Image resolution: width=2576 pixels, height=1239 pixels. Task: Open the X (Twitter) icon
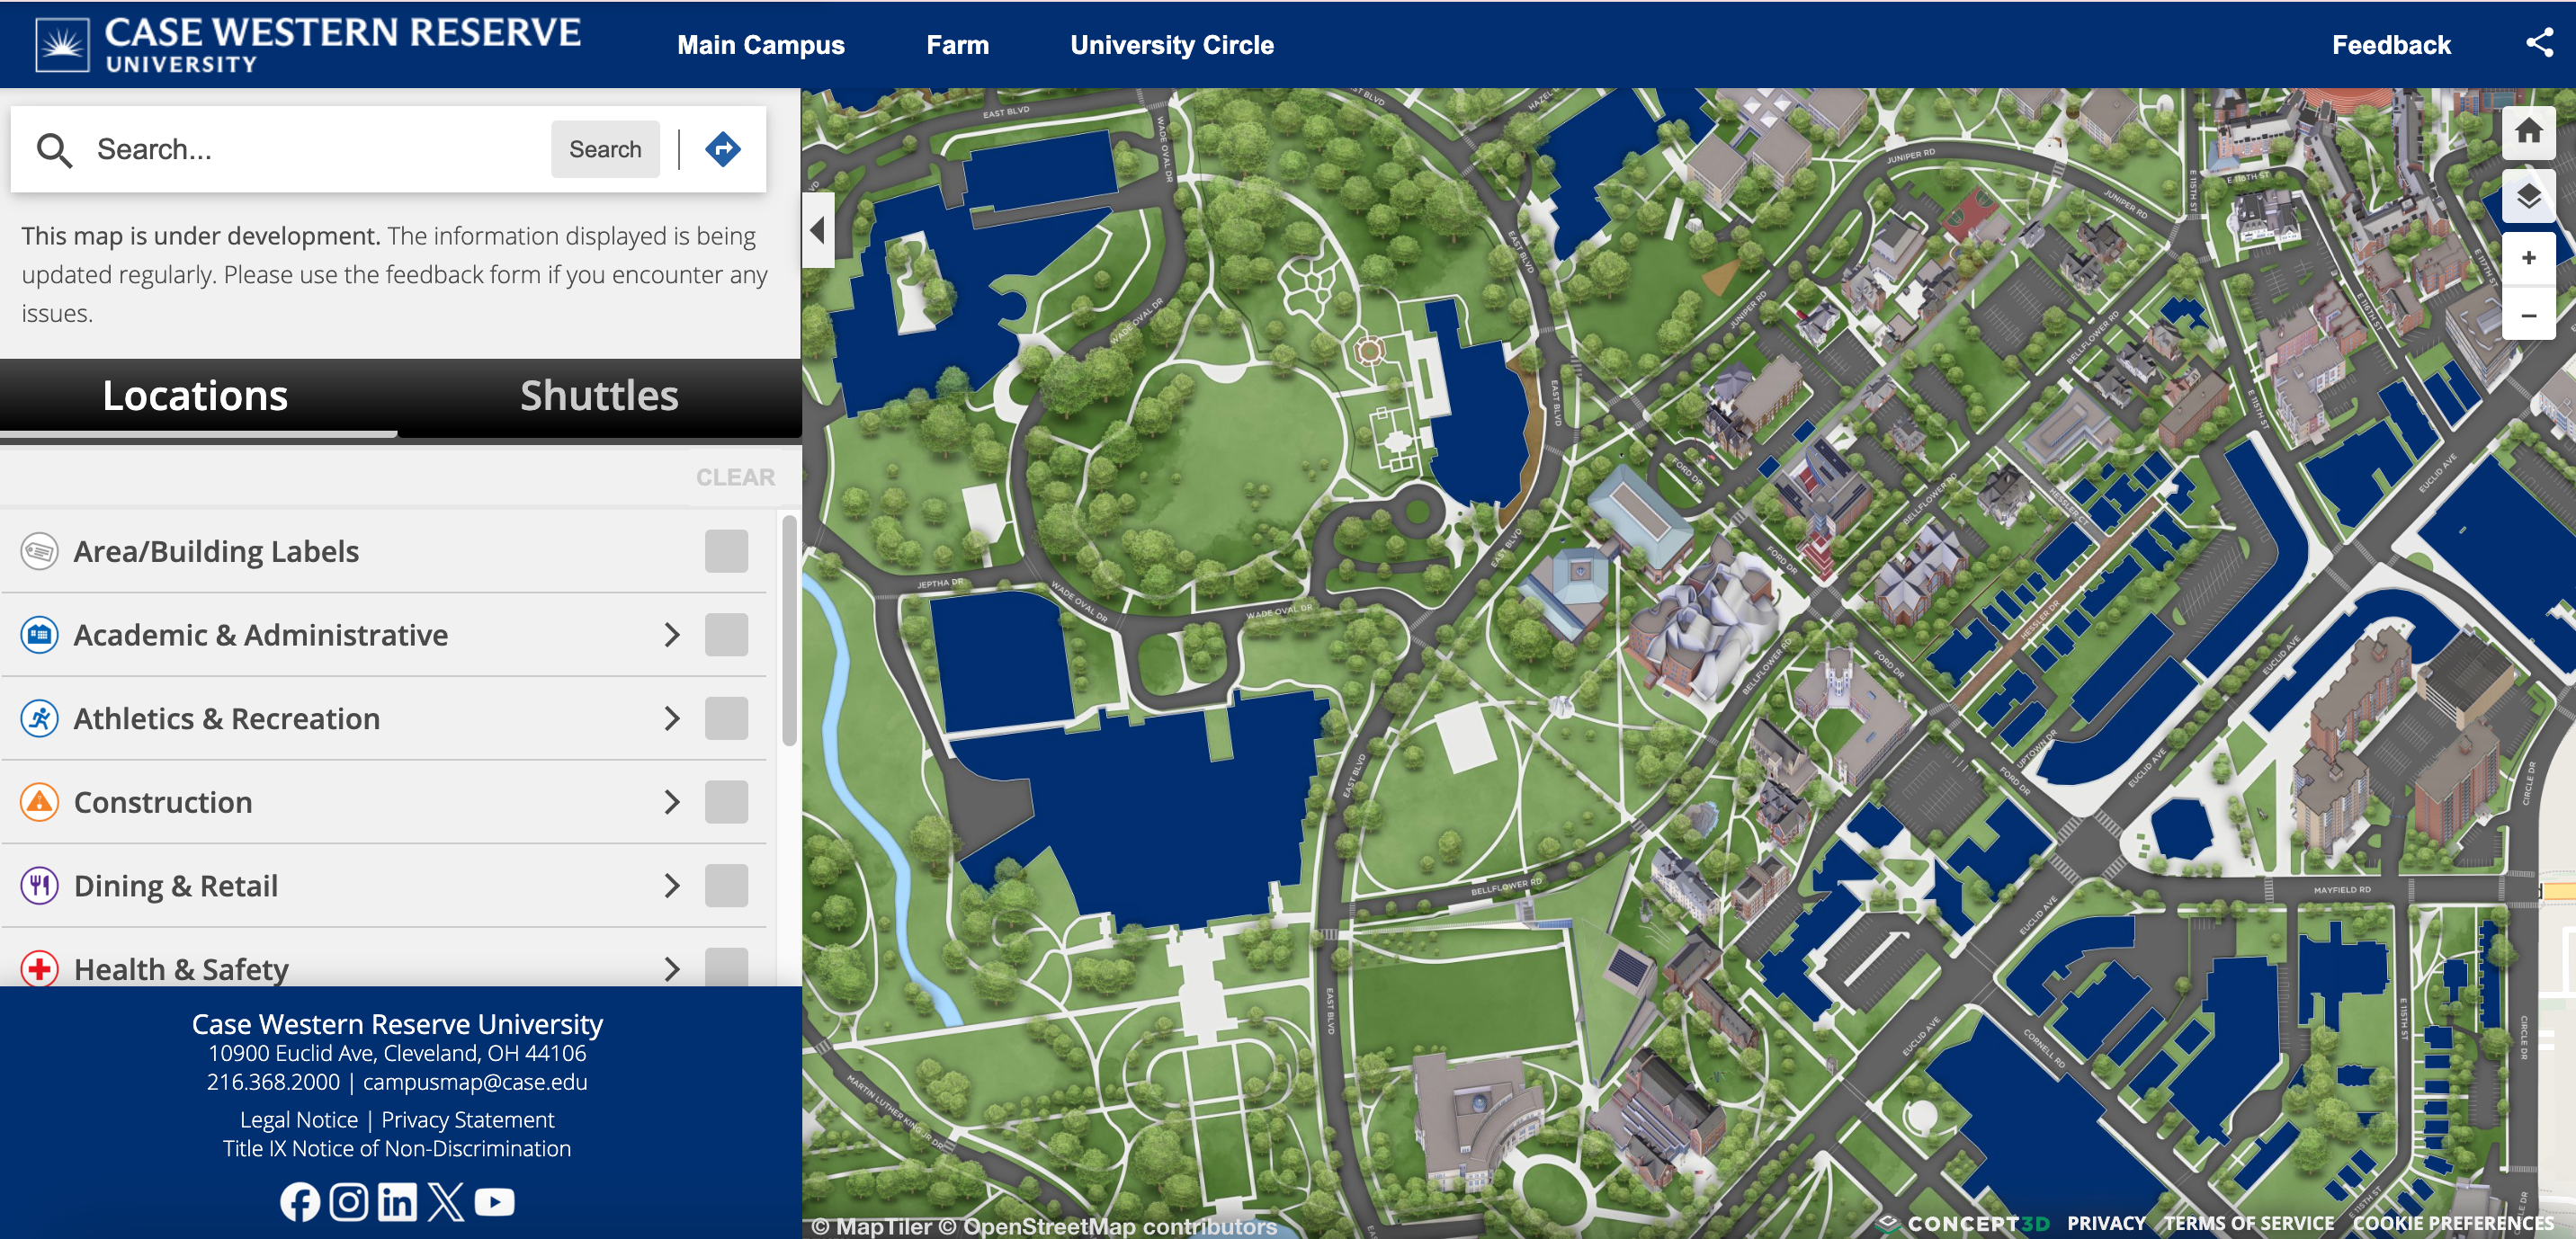click(x=446, y=1201)
